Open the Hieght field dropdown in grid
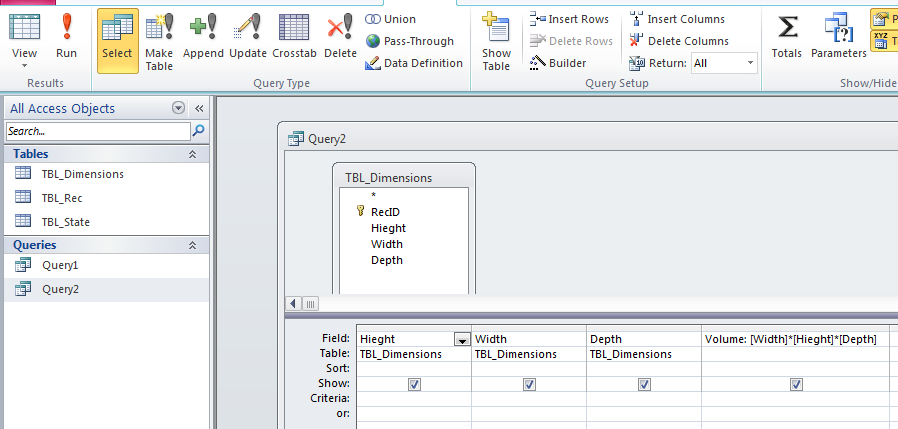The height and width of the screenshot is (429, 898). (x=462, y=340)
